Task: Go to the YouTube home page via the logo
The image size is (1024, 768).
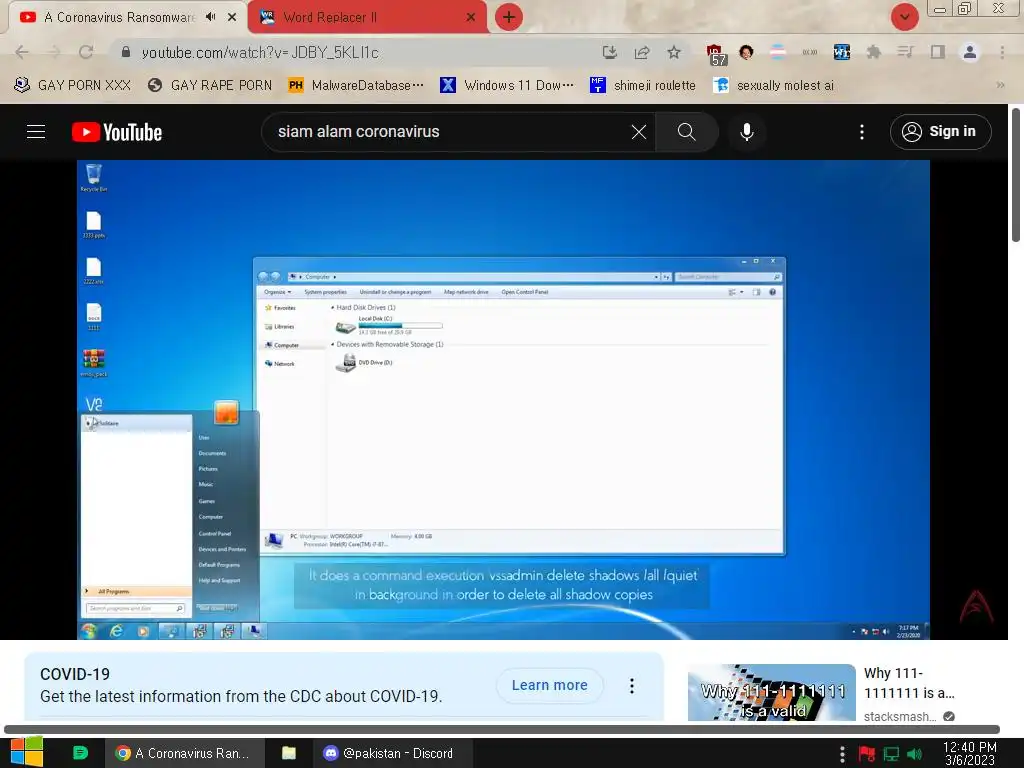Action: pos(117,132)
